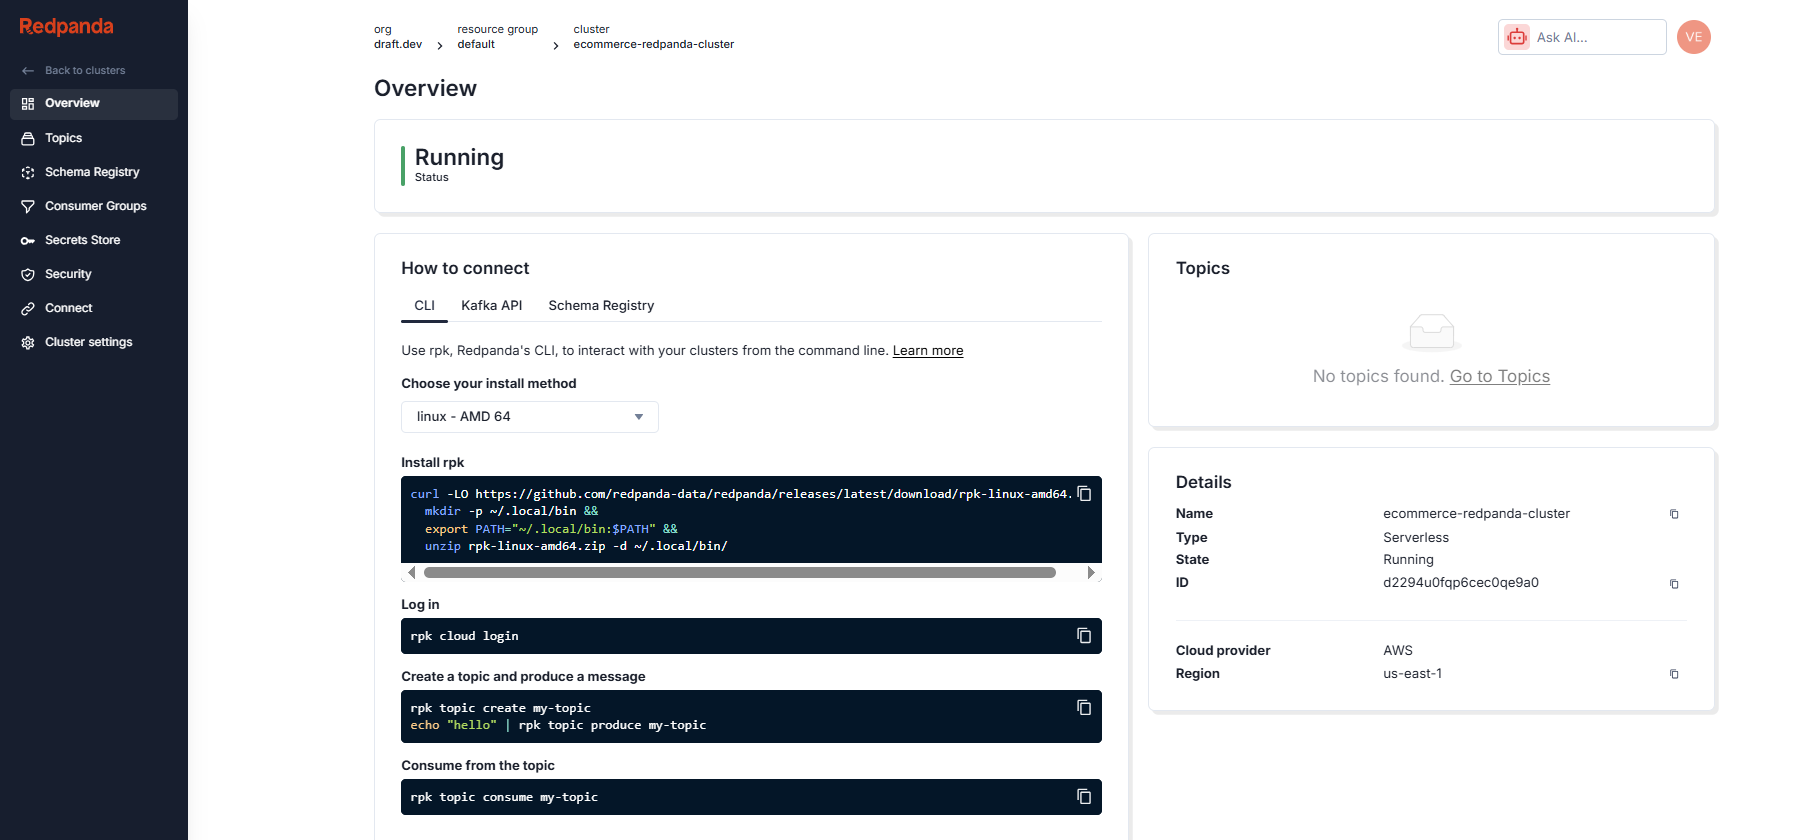The height and width of the screenshot is (840, 1813).
Task: Copy the rpk topic consume command
Action: (1084, 797)
